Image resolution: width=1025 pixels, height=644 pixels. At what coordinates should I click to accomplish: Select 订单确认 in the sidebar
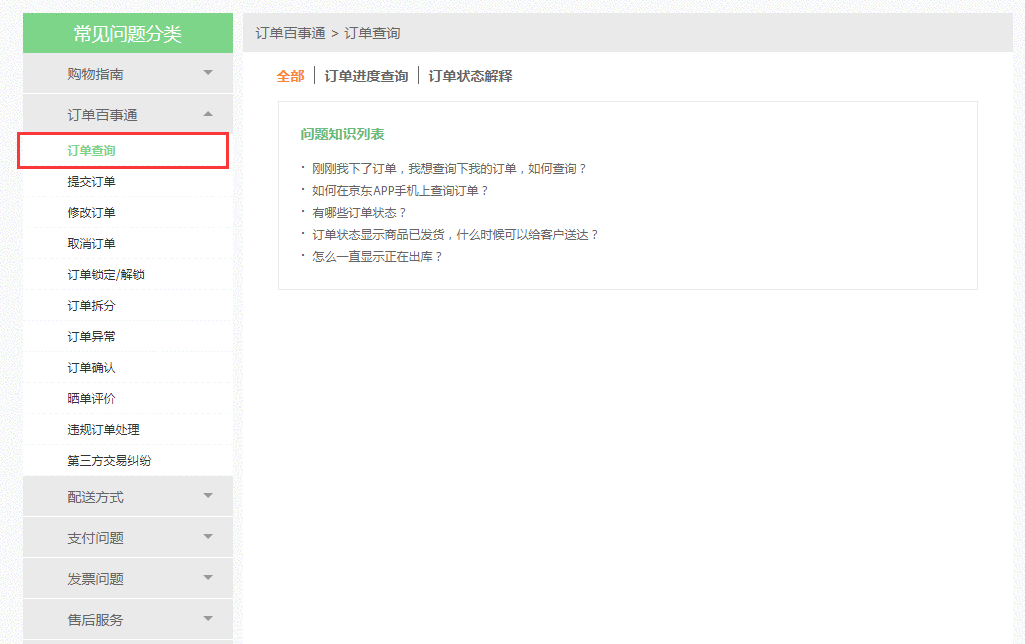(91, 367)
